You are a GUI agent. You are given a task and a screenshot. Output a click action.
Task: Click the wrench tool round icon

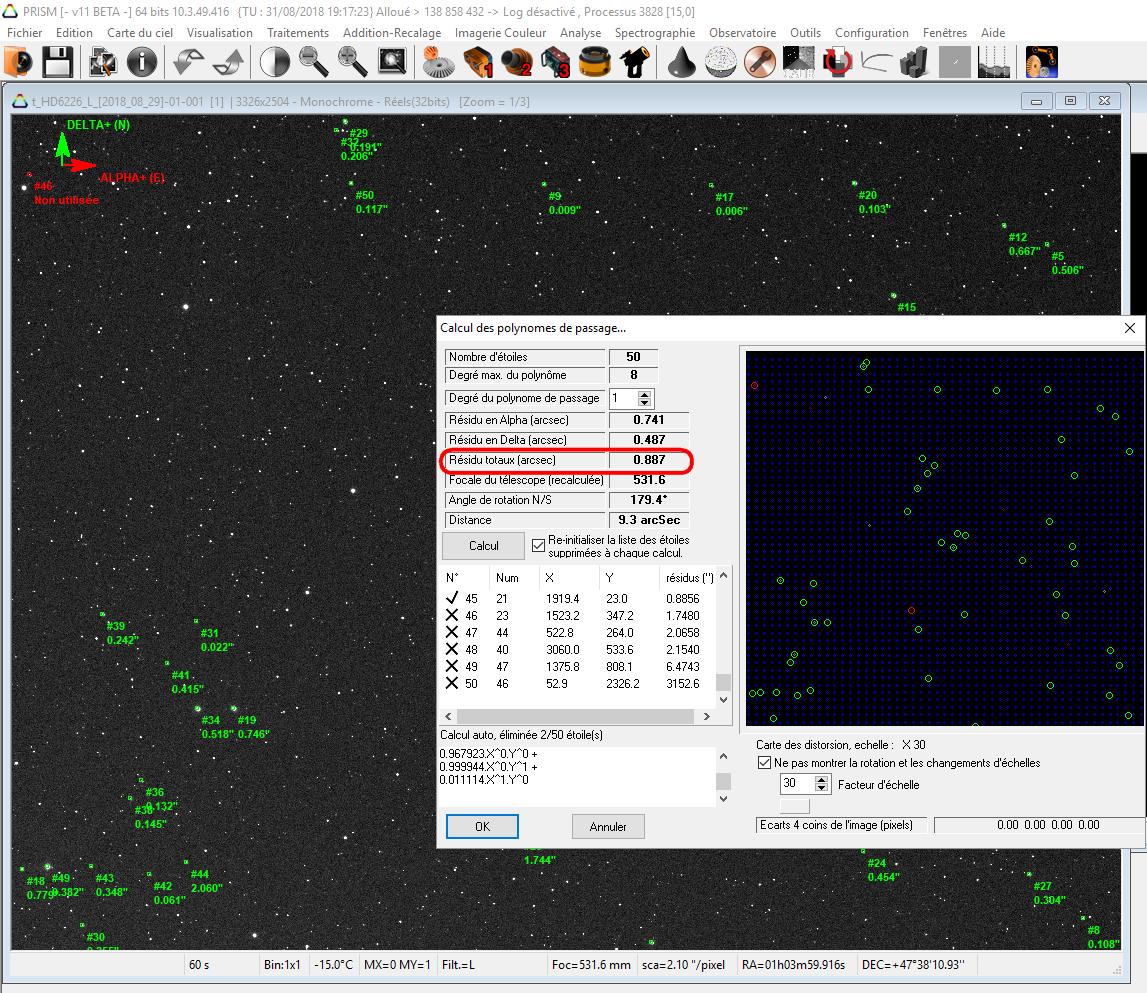(761, 63)
